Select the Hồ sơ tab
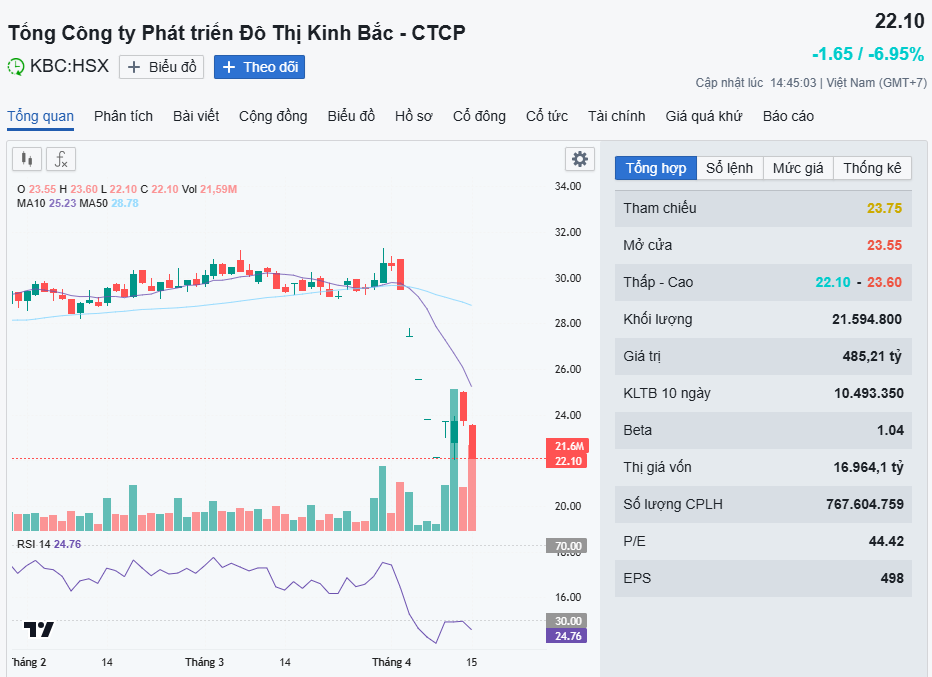The height and width of the screenshot is (677, 932). tap(414, 116)
